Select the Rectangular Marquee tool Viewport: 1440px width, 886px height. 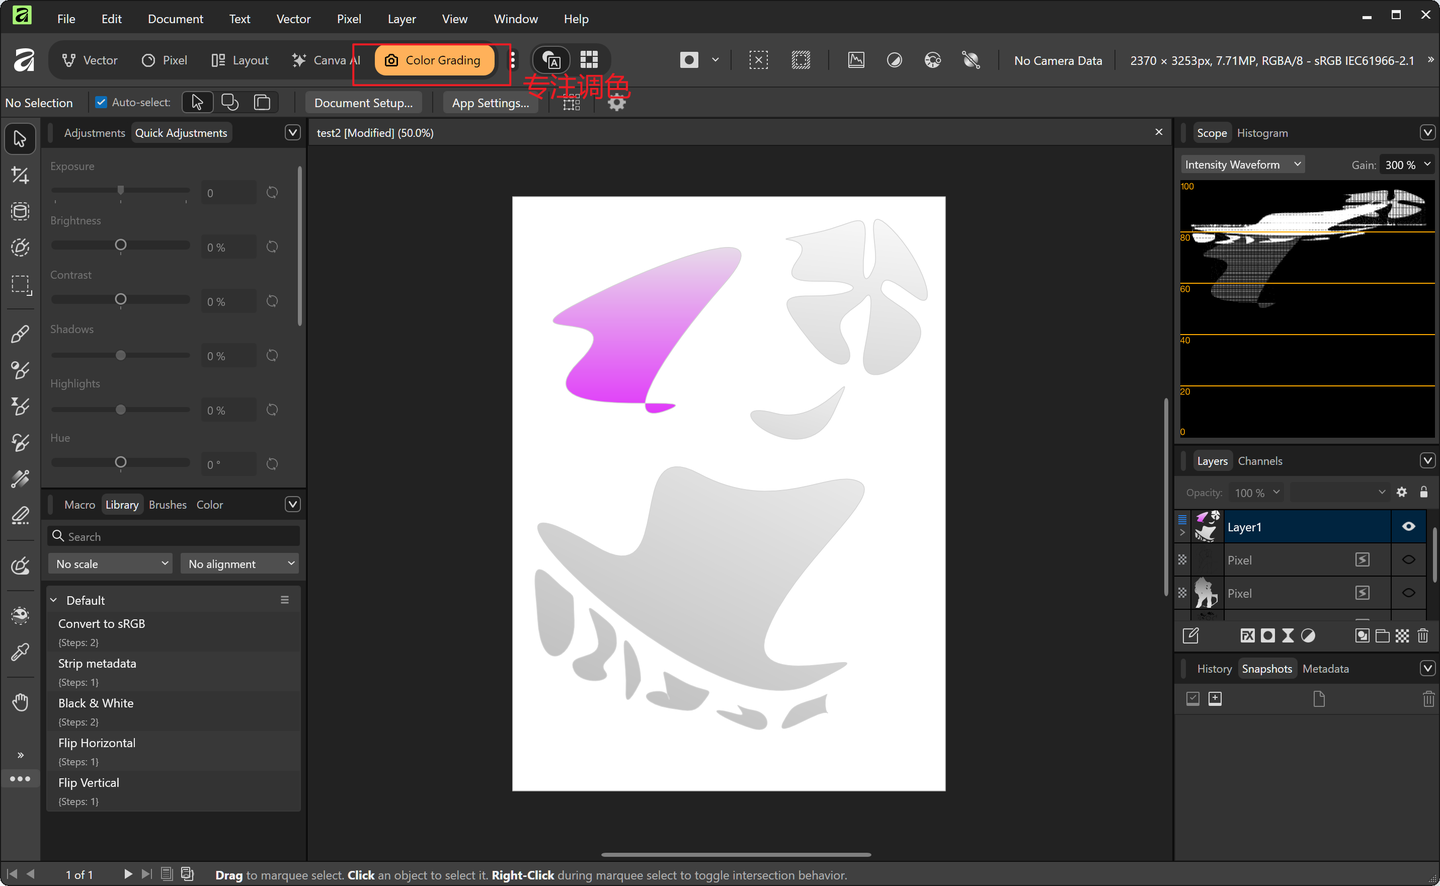coord(20,284)
